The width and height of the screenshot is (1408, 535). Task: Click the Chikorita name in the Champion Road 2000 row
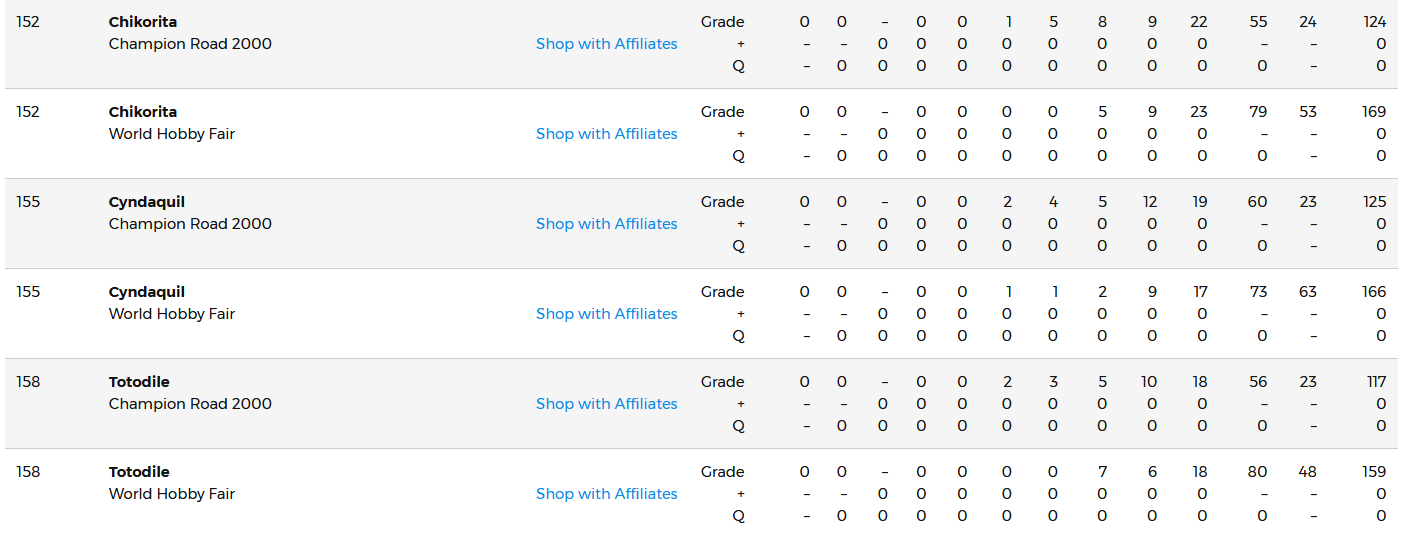[x=143, y=22]
